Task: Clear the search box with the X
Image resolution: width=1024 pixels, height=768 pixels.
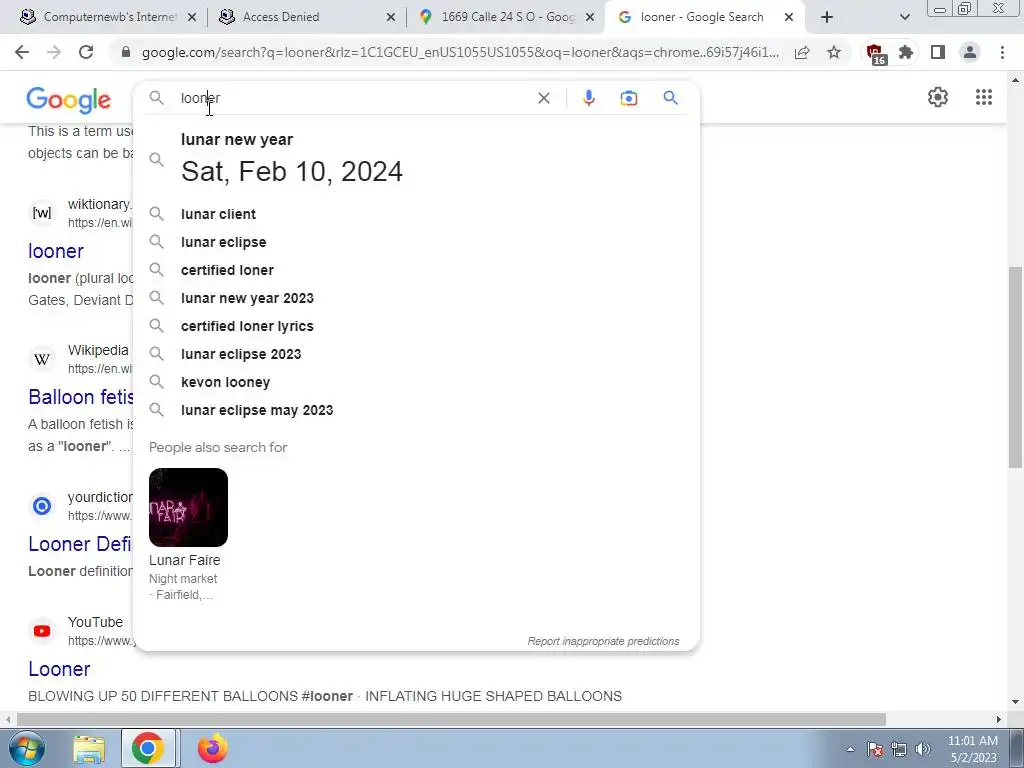Action: pyautogui.click(x=543, y=98)
